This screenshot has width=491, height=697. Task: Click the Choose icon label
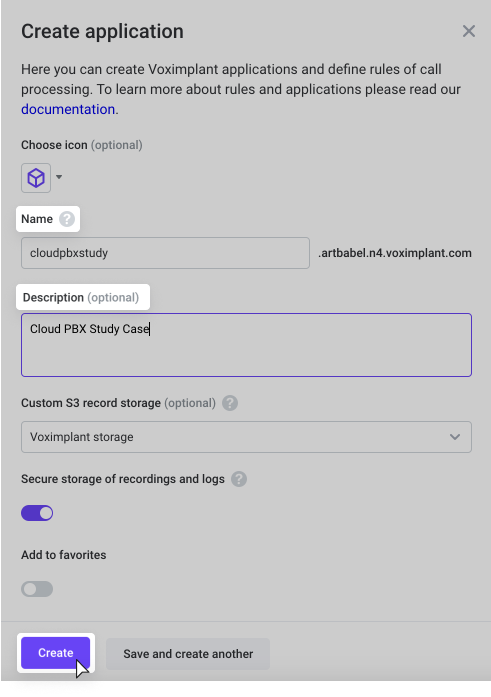pos(82,145)
